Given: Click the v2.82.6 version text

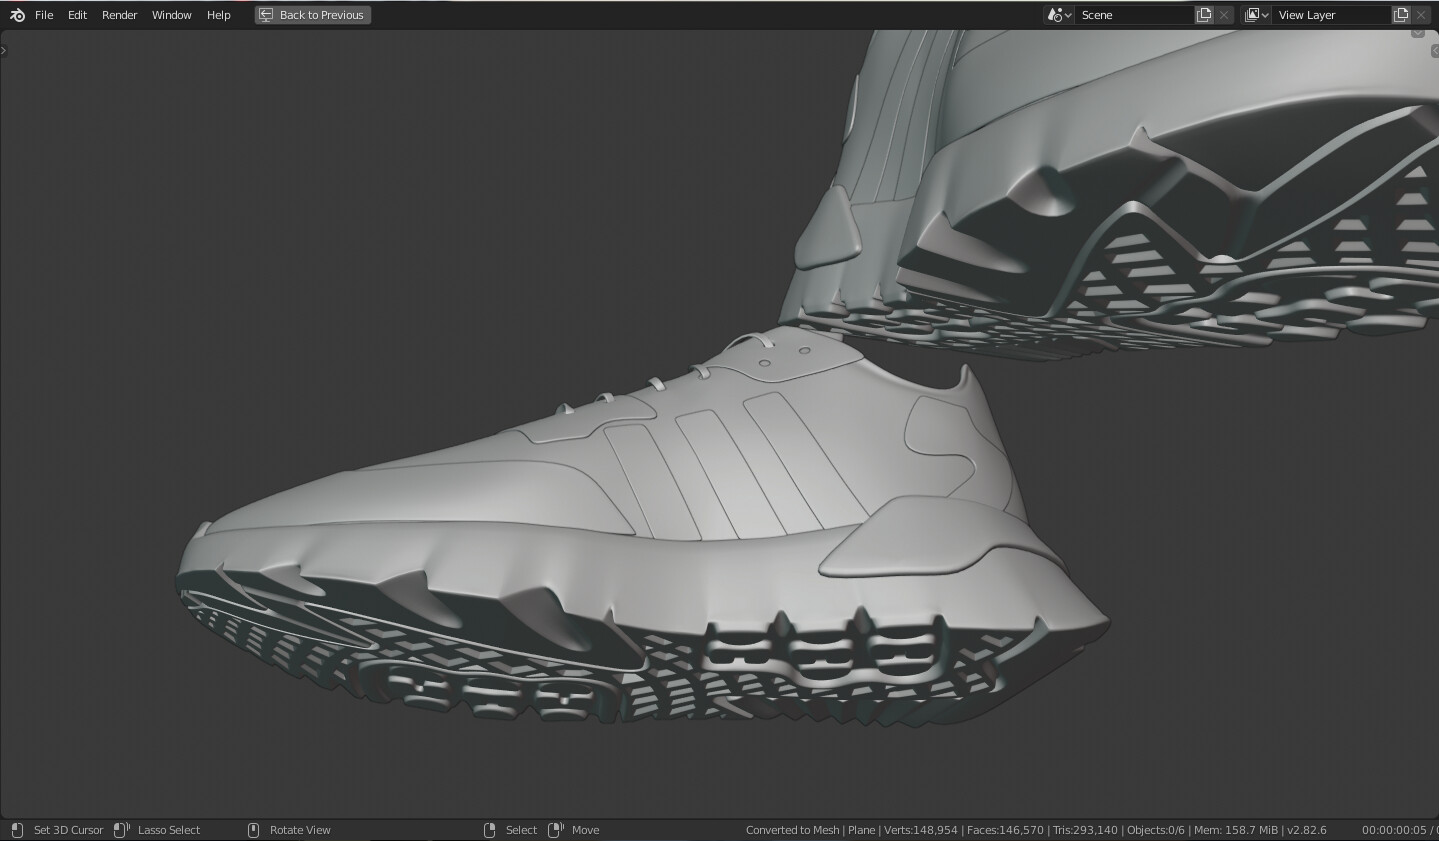Looking at the screenshot, I should [x=1307, y=830].
